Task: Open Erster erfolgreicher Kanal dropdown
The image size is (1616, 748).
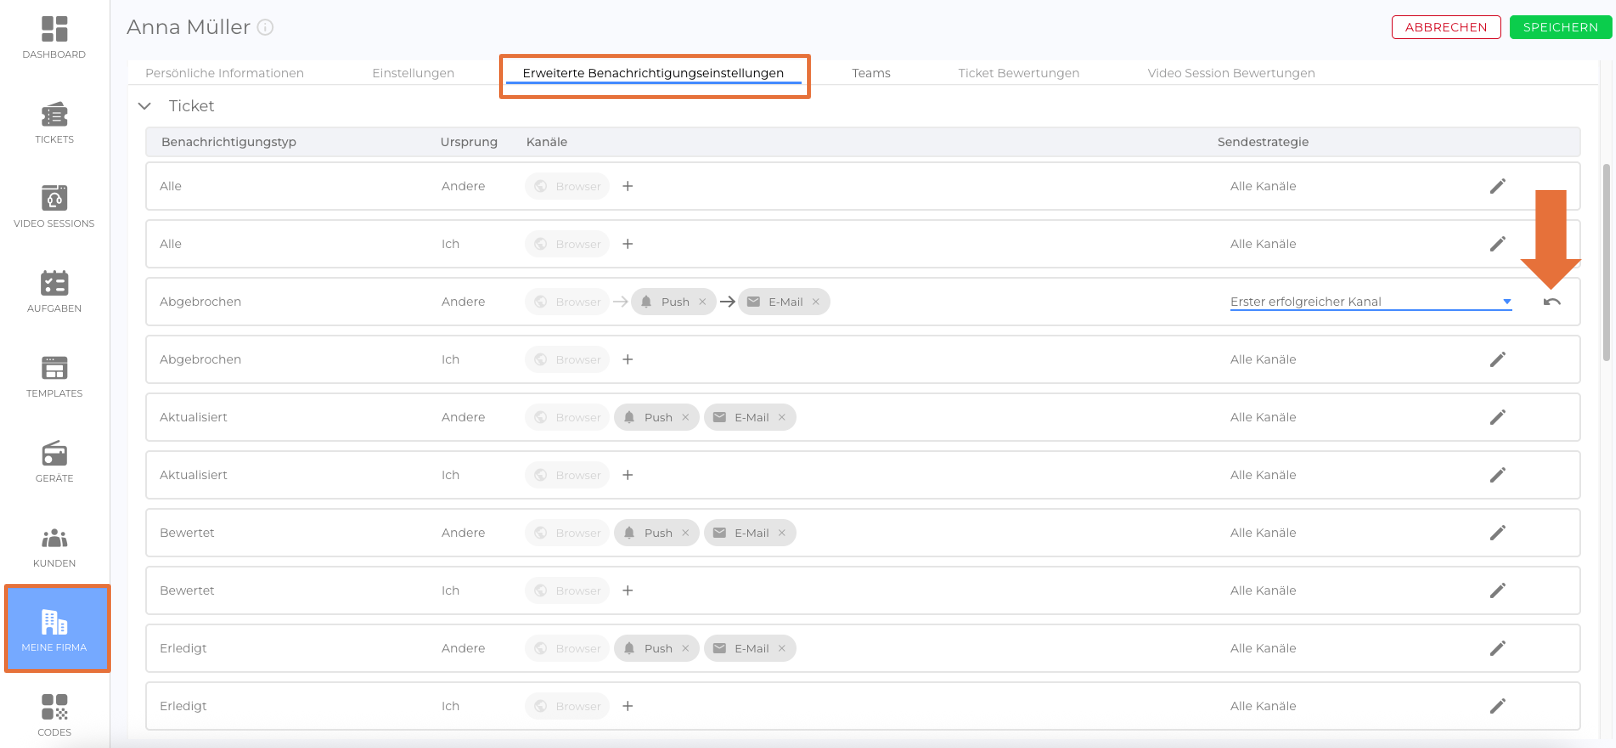Action: tap(1370, 302)
